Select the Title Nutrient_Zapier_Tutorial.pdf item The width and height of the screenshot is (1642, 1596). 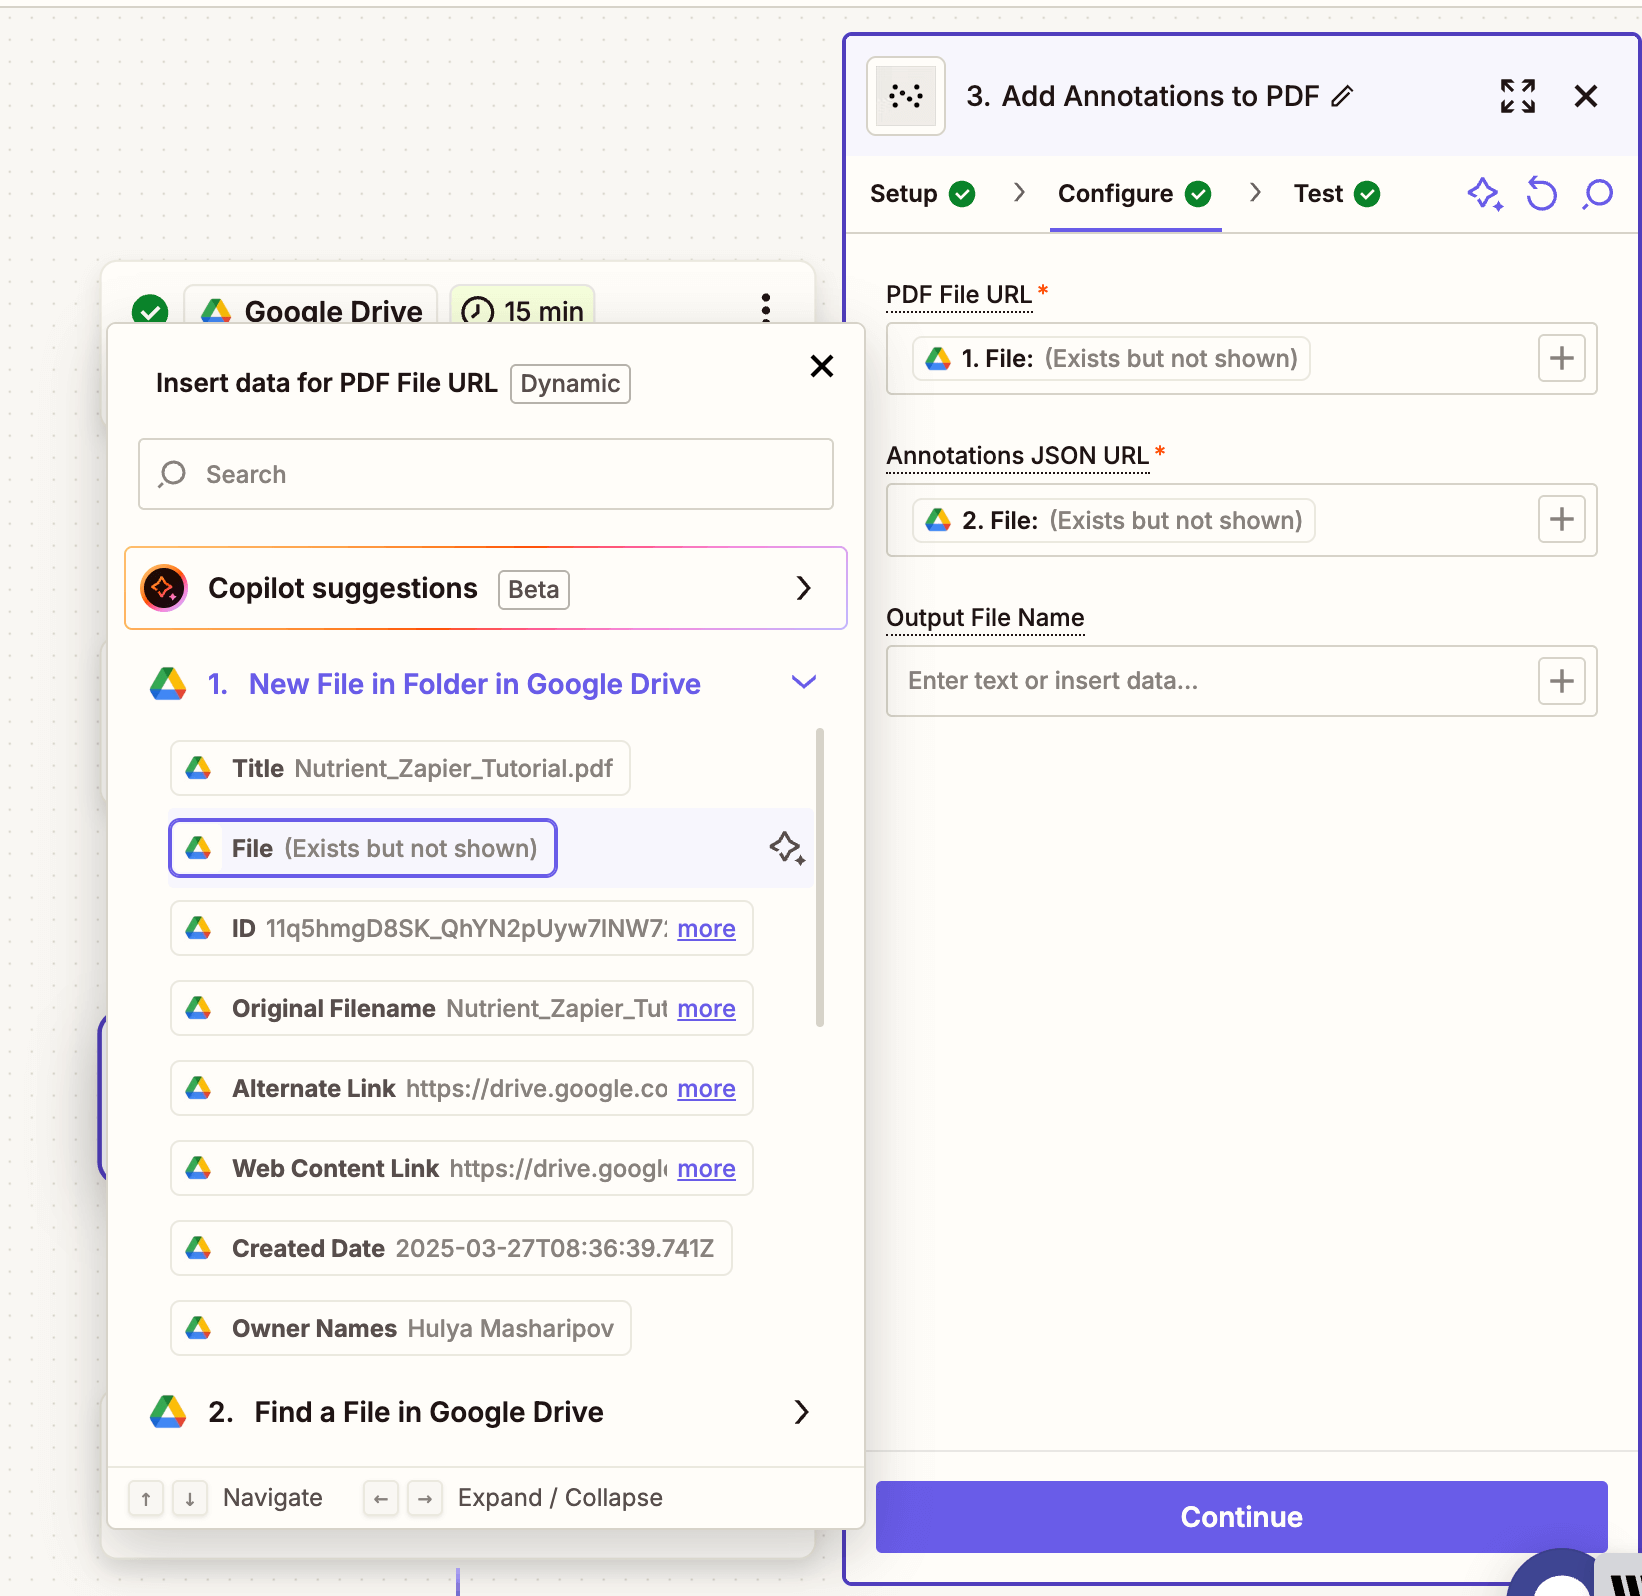pyautogui.click(x=400, y=768)
